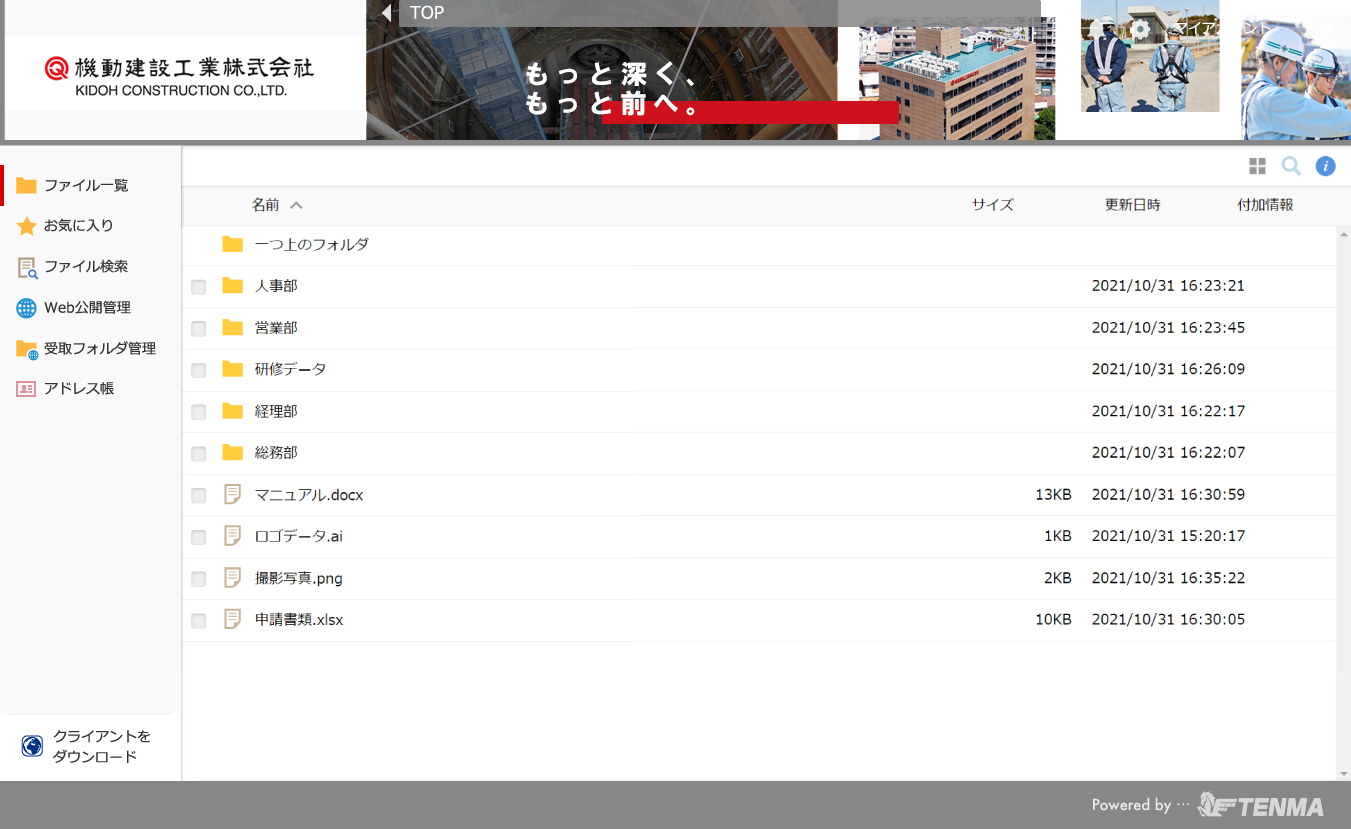This screenshot has width=1351, height=829.
Task: Click the マニュアル.docx file icon
Action: coord(233,494)
